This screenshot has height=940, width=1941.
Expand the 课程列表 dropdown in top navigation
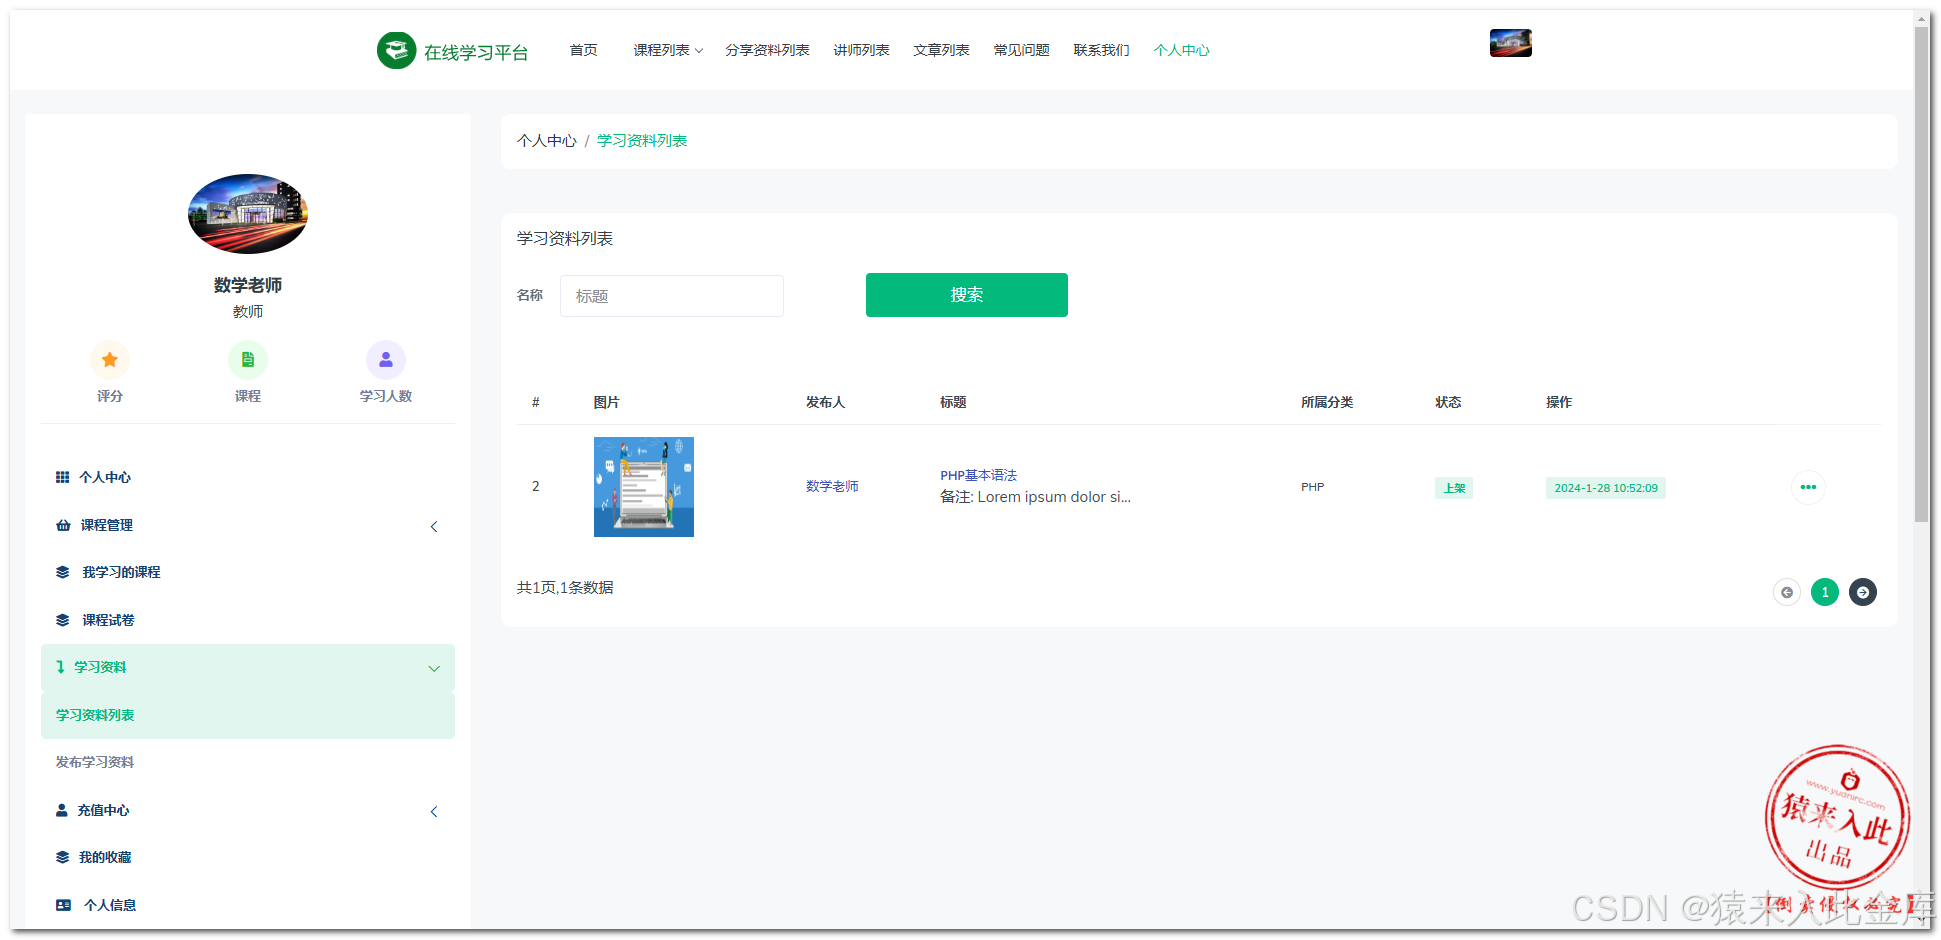[x=667, y=49]
